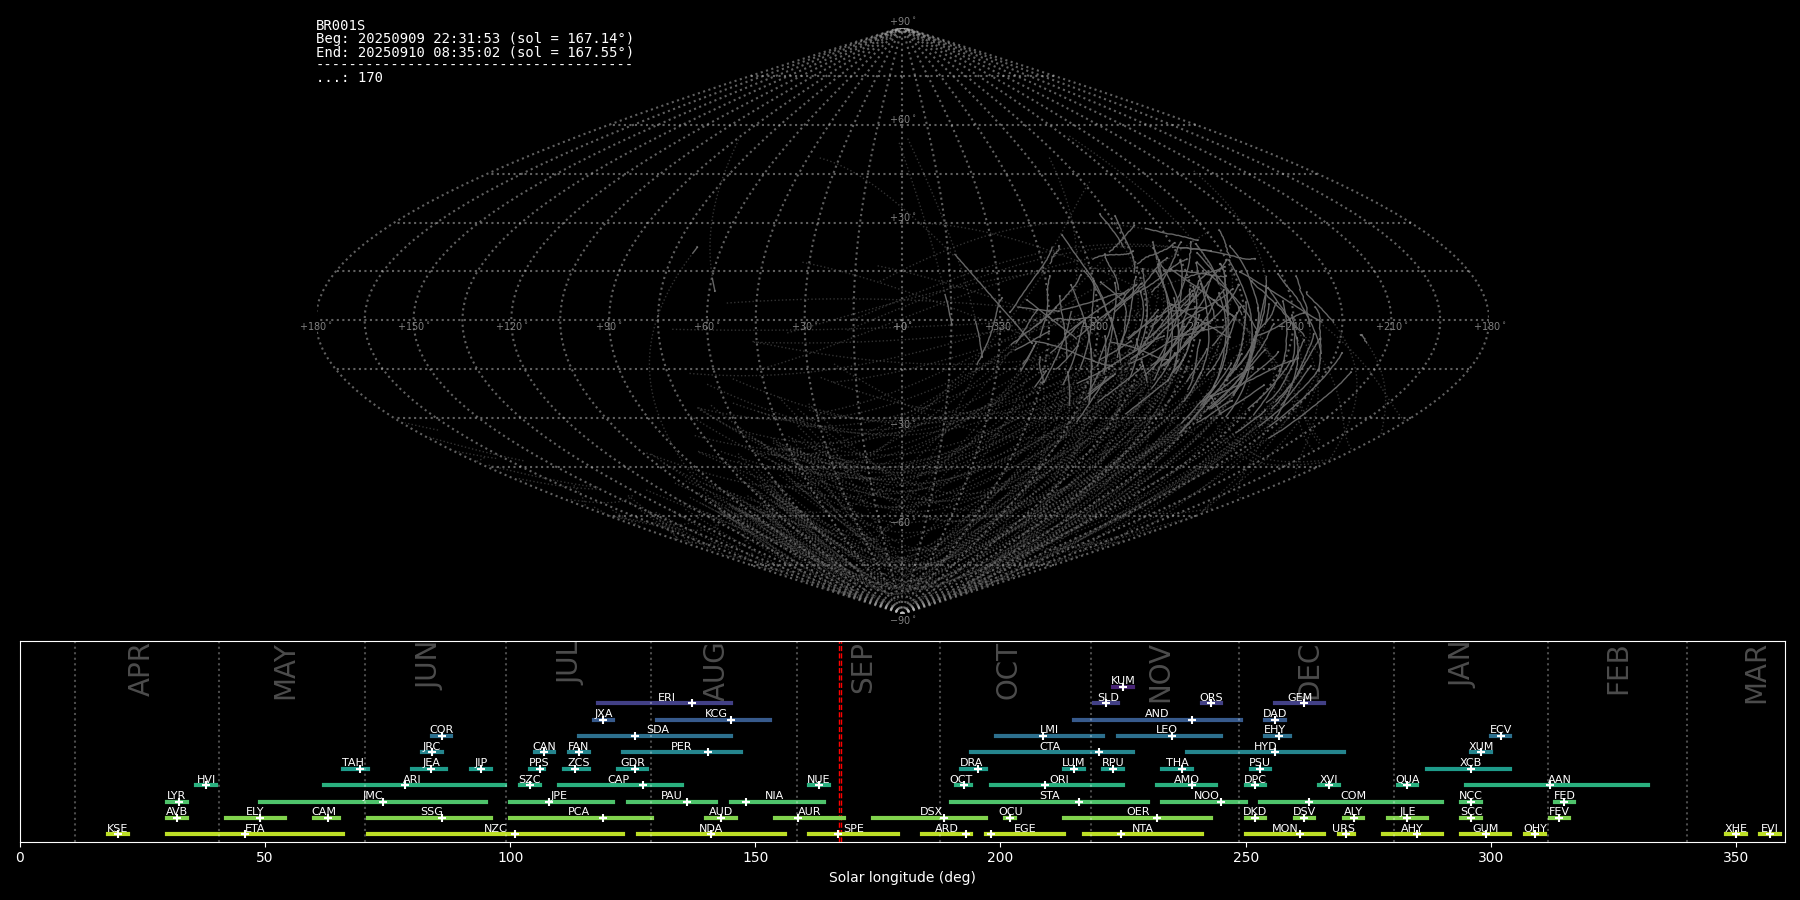The width and height of the screenshot is (1800, 900).
Task: Click the LYR shower marker
Action: coord(179,802)
